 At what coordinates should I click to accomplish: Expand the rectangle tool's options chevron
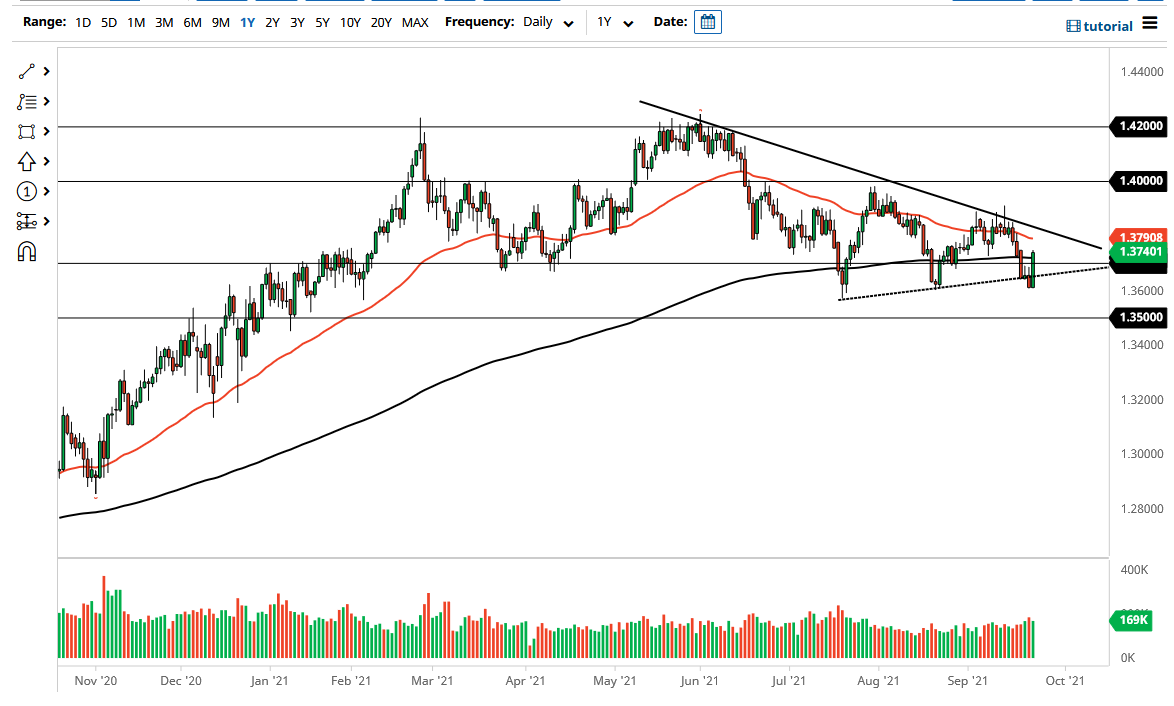point(44,131)
